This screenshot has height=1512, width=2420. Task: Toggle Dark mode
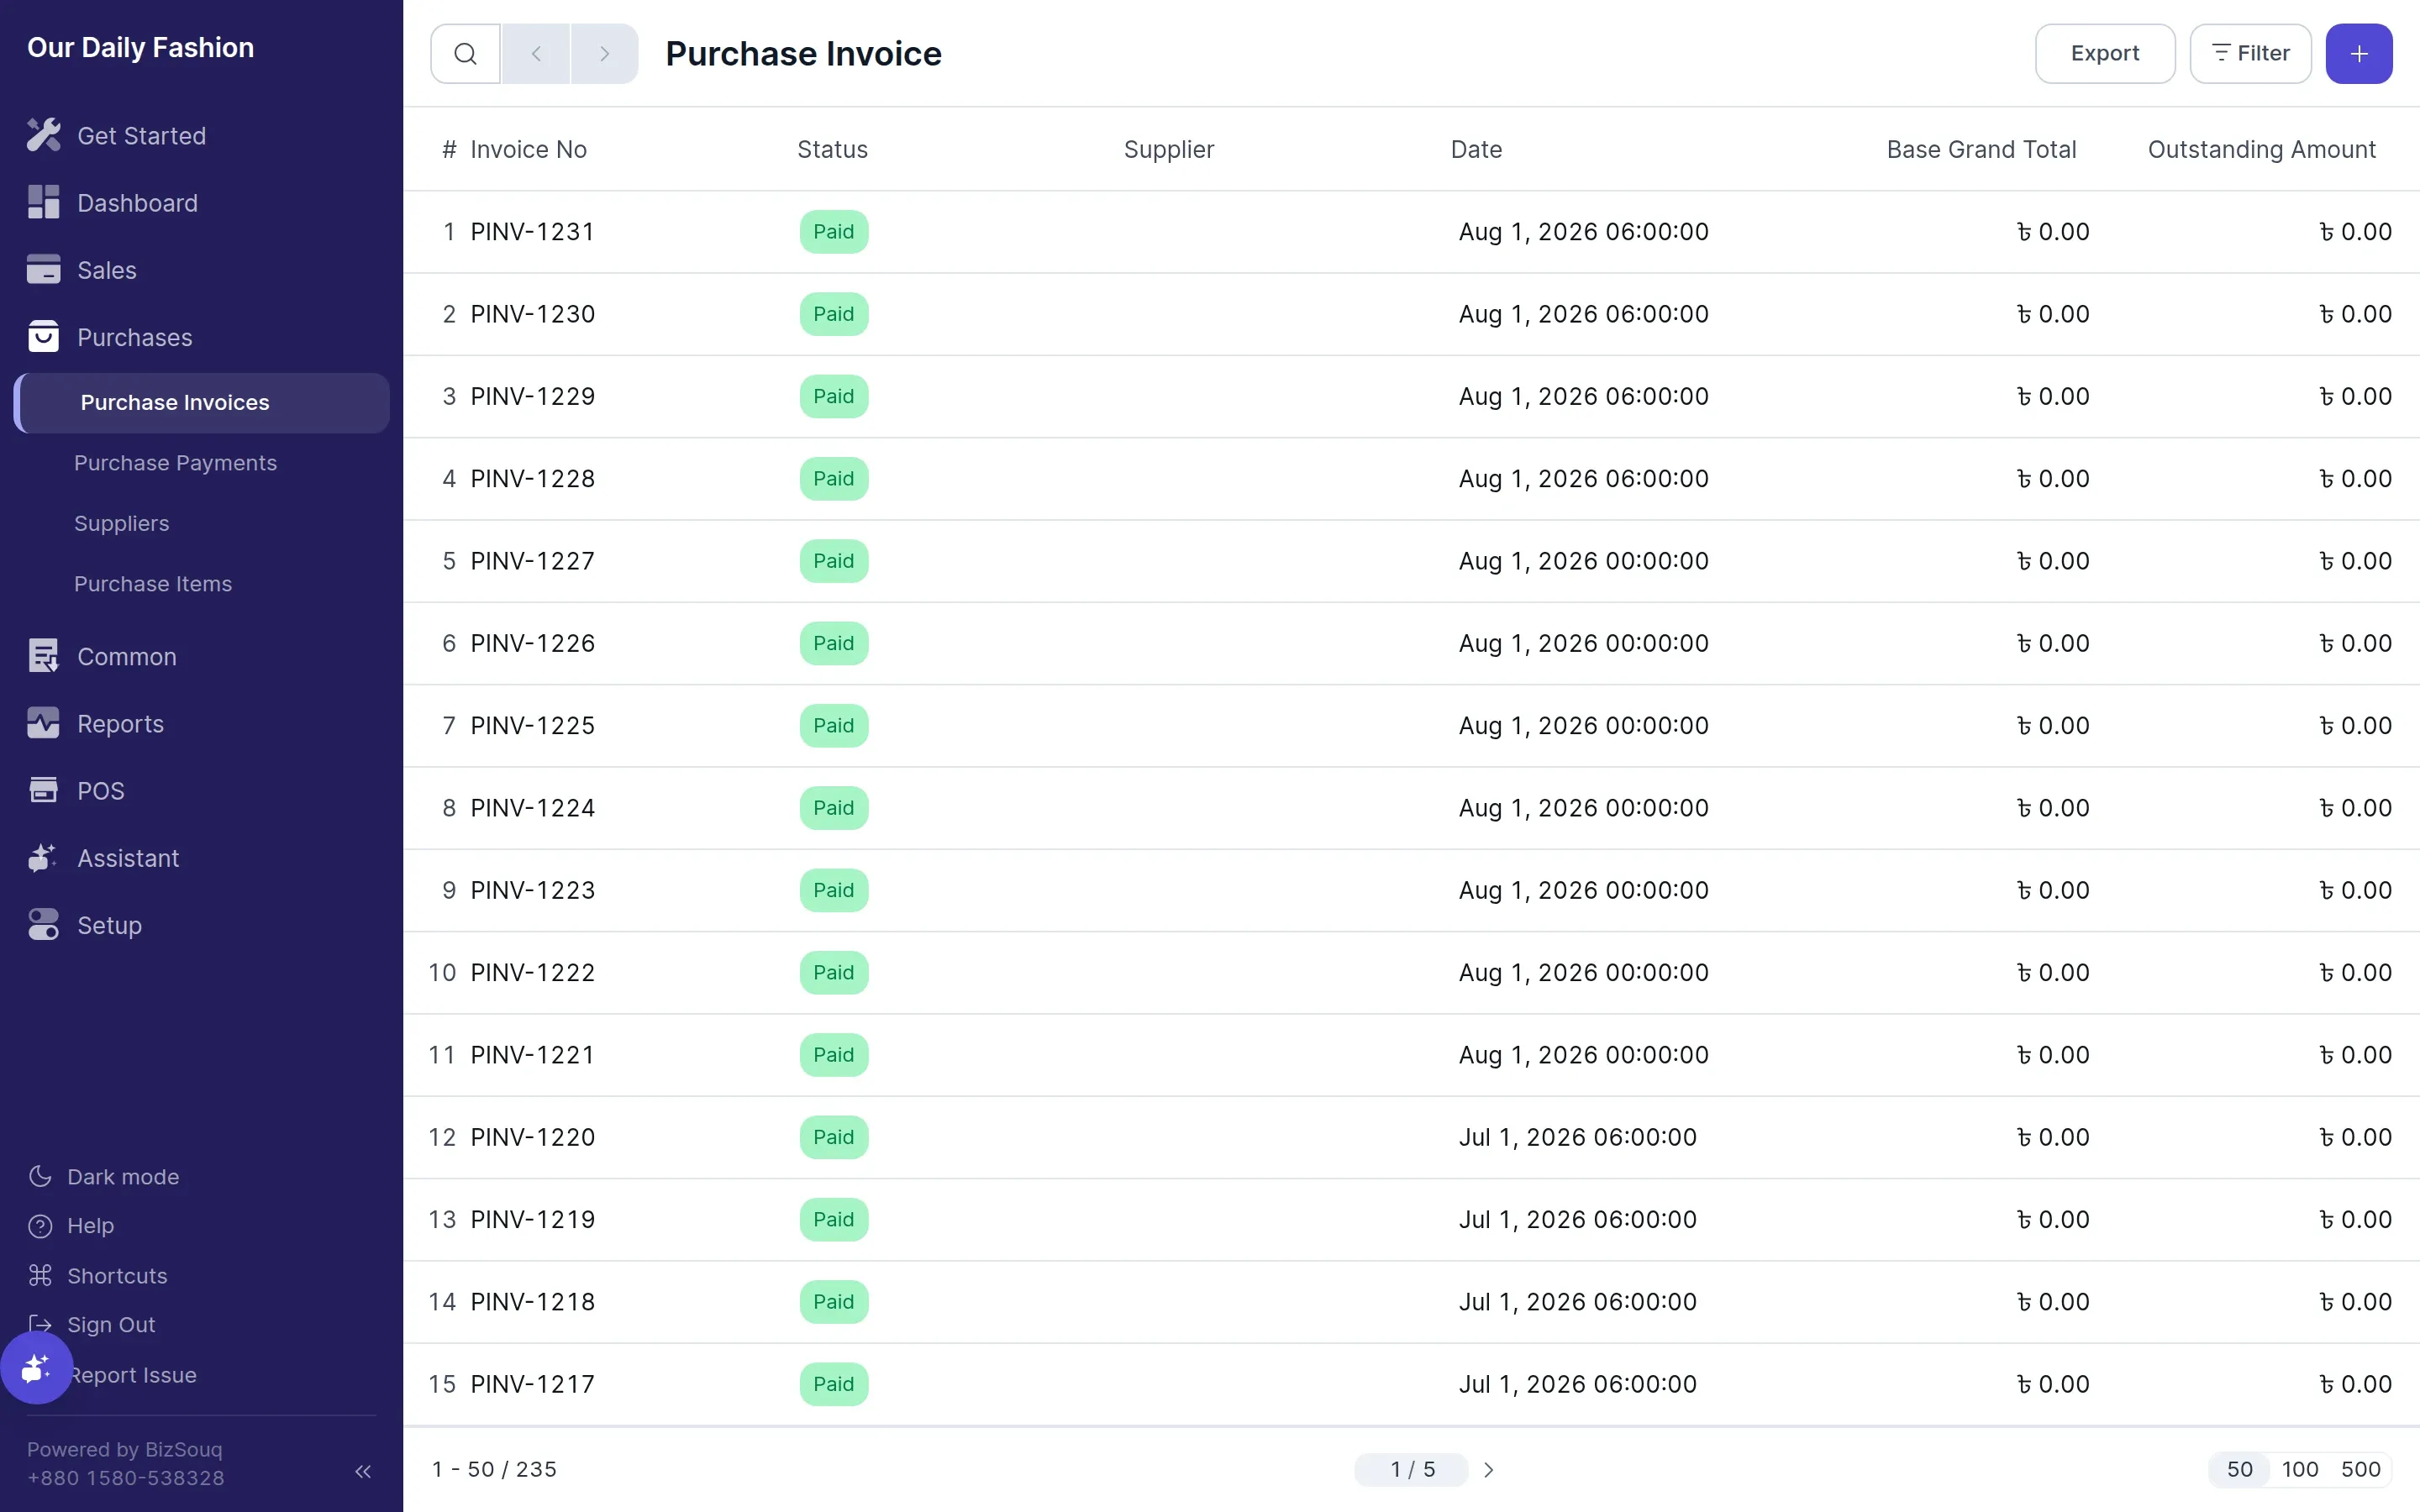point(104,1177)
